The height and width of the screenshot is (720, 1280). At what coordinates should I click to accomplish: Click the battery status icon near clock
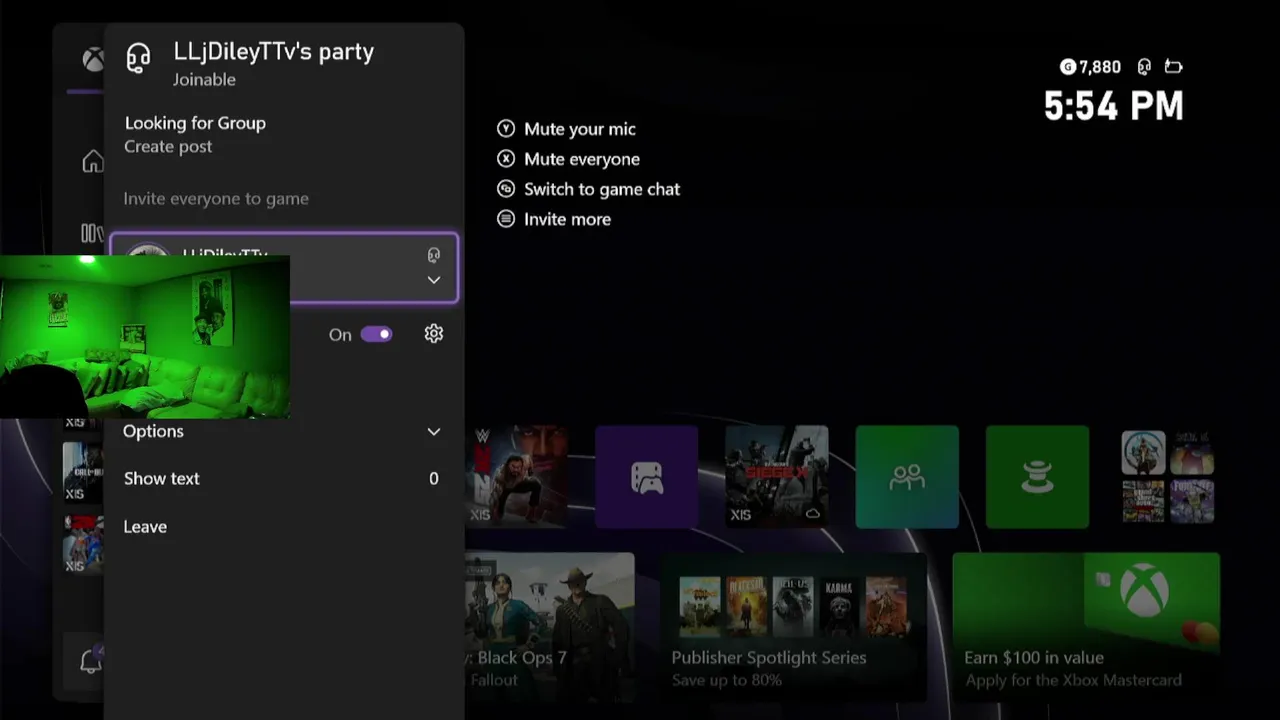[1174, 67]
